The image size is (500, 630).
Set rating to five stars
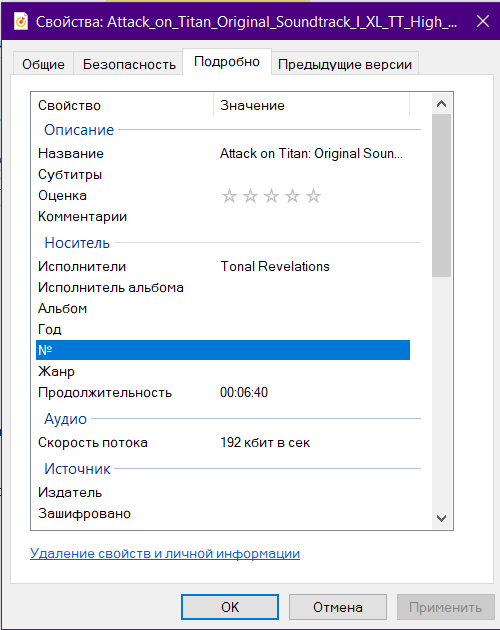click(313, 196)
